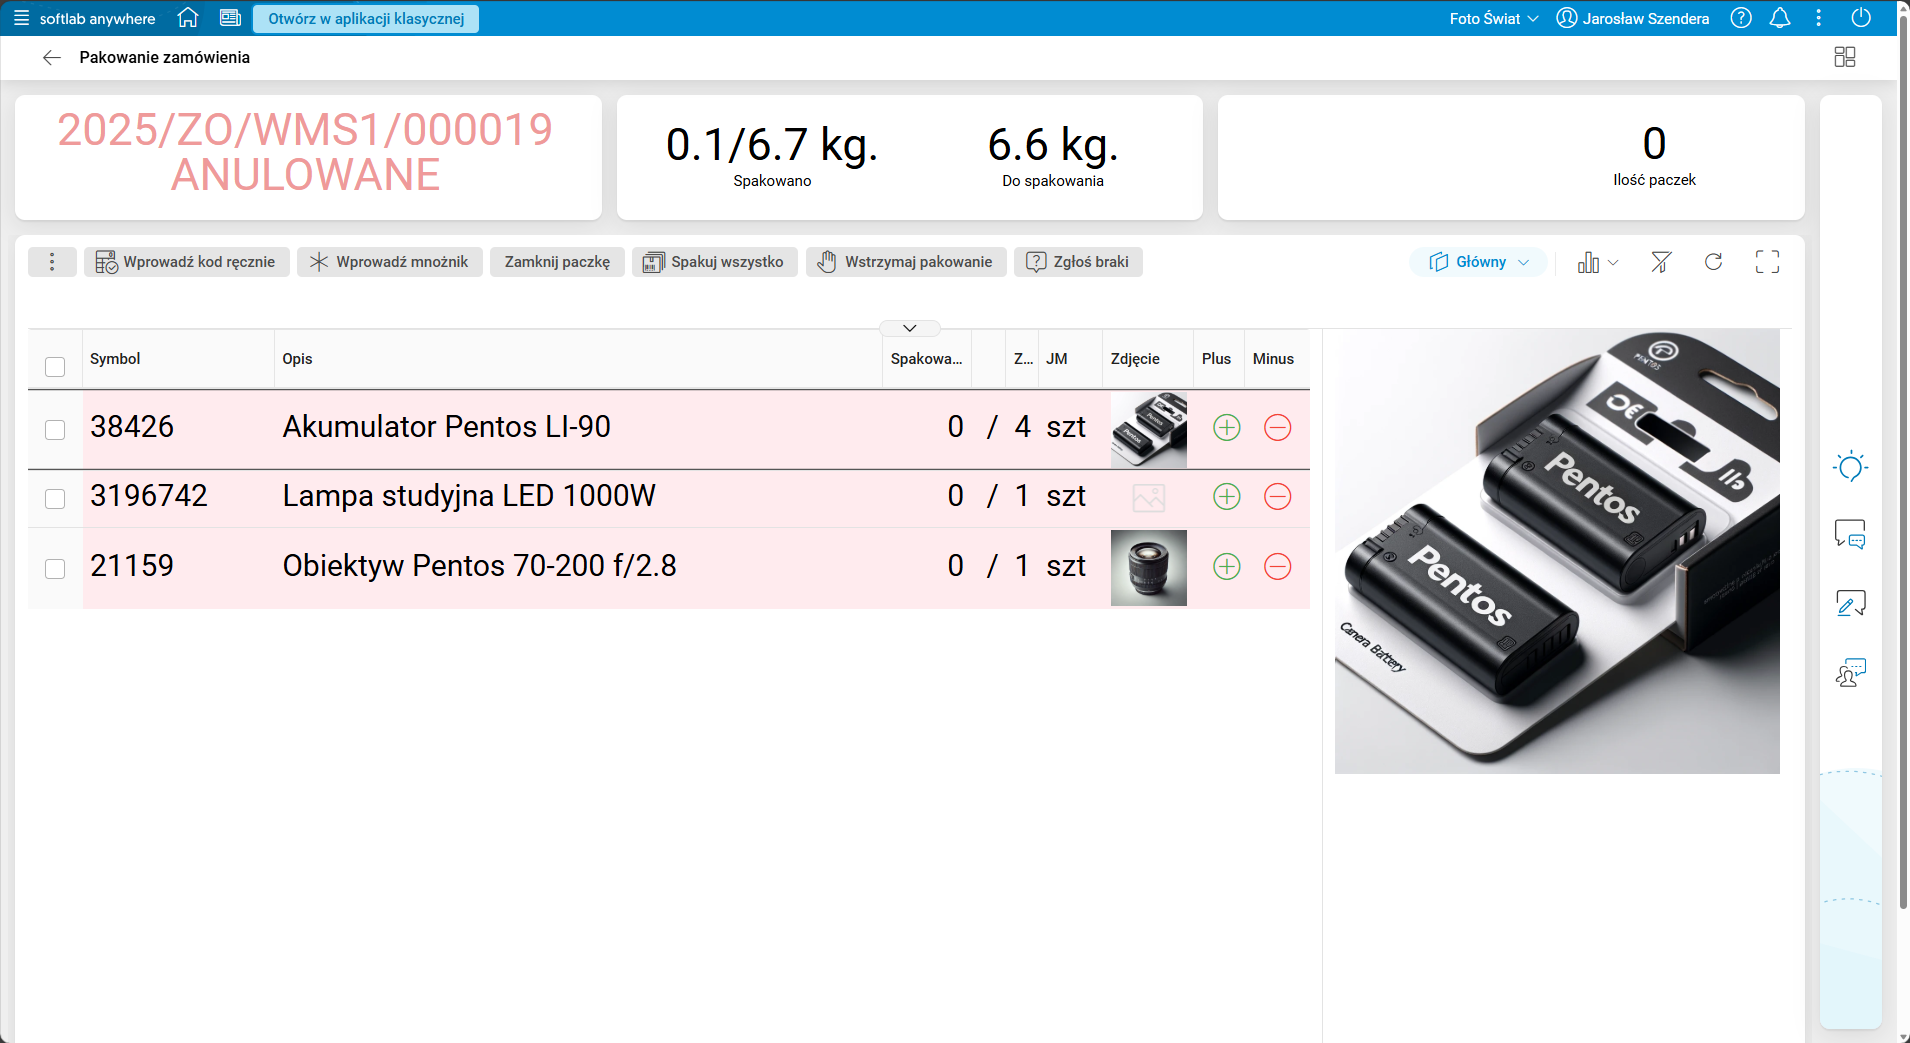Screen dimensions: 1910x1043
Task: Click the power logout icon
Action: point(1861,18)
